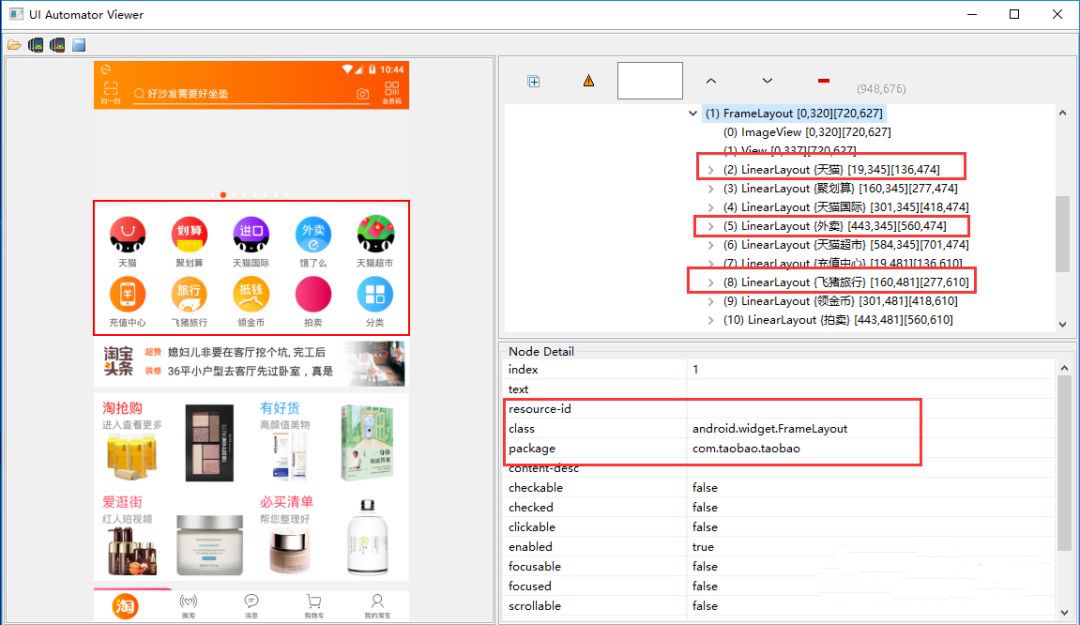This screenshot has width=1080, height=625.
Task: Expand the (10) LinearLayout 拍卖 node
Action: click(710, 320)
